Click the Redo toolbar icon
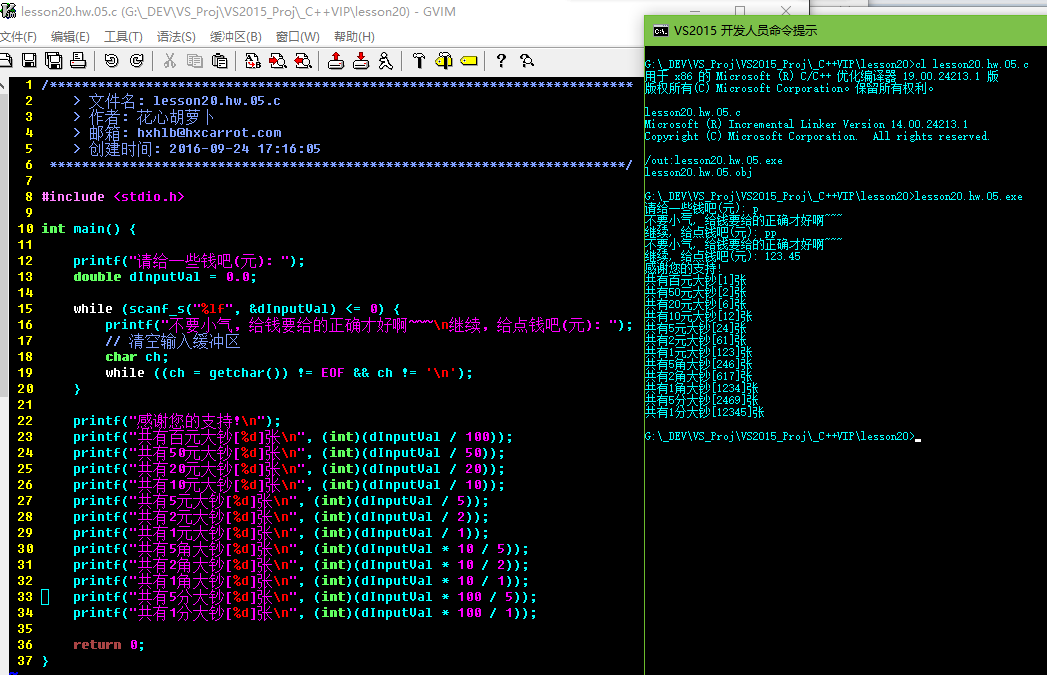Viewport: 1047px width, 675px height. (x=136, y=61)
